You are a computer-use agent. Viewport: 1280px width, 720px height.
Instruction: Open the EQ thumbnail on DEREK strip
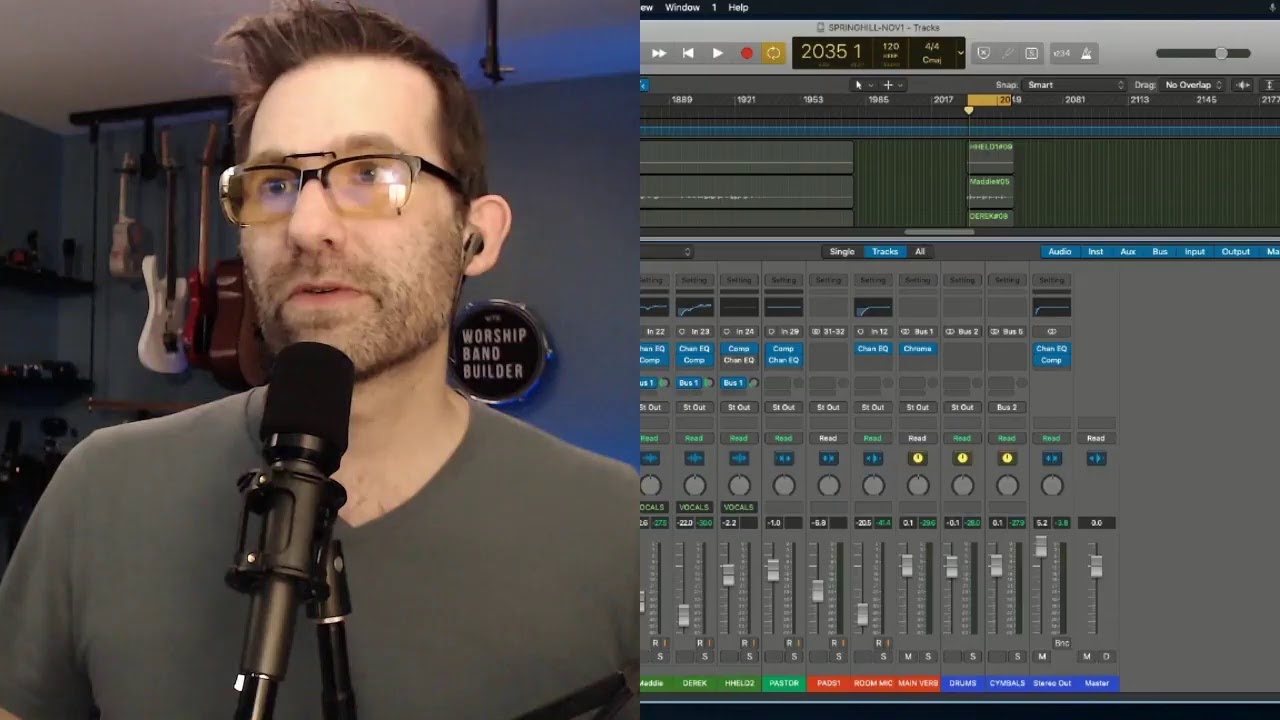pyautogui.click(x=694, y=307)
